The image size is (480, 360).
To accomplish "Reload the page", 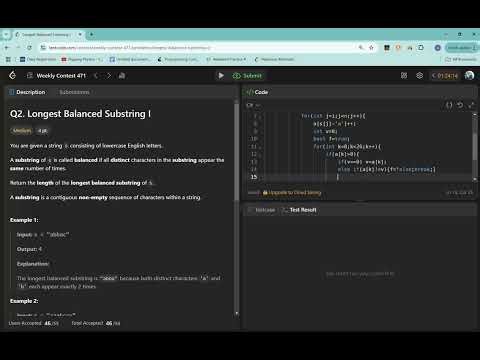I will tap(29, 48).
